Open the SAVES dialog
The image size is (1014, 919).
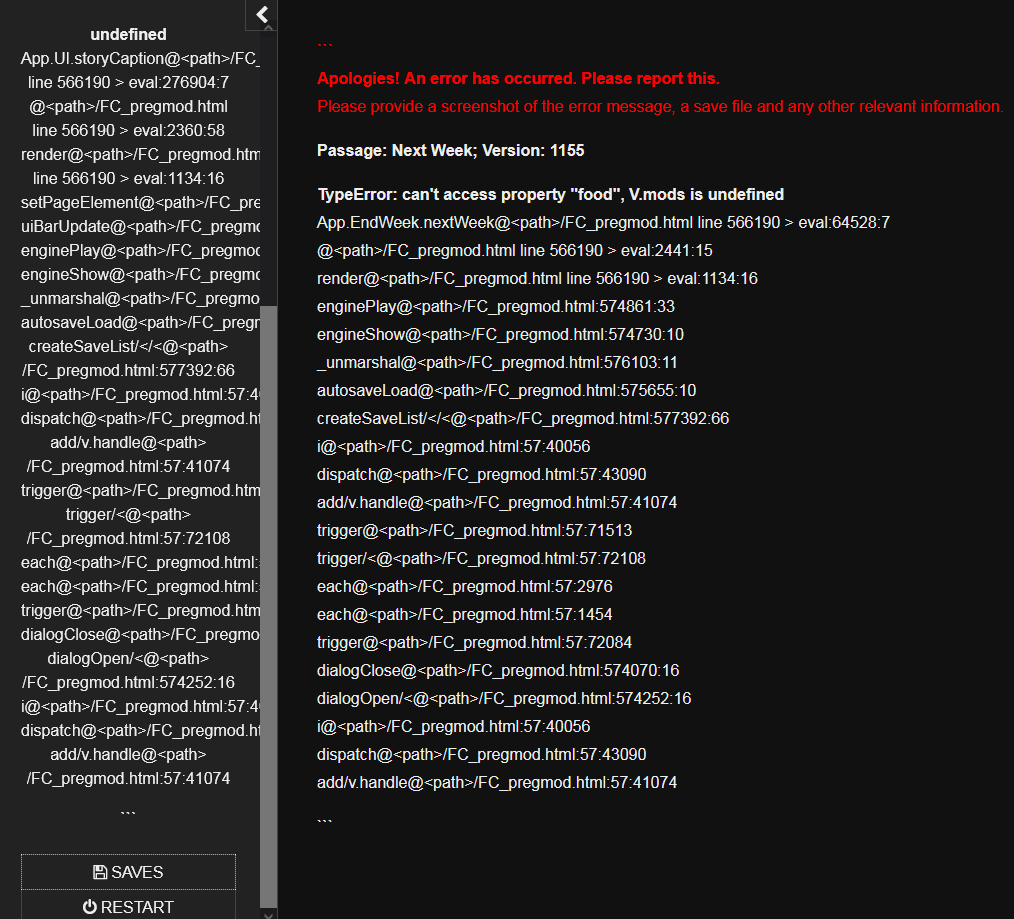pyautogui.click(x=128, y=872)
